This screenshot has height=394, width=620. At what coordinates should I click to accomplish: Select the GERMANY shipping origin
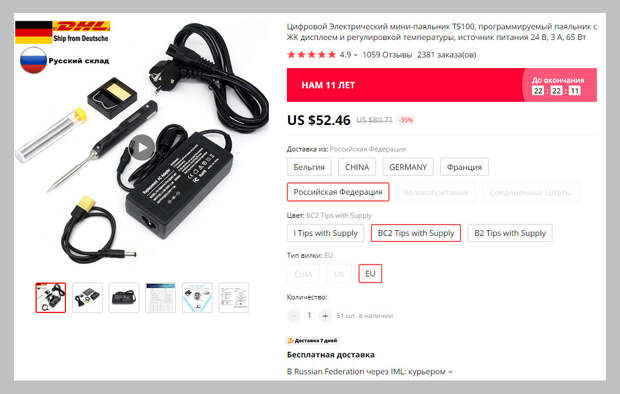pos(408,167)
